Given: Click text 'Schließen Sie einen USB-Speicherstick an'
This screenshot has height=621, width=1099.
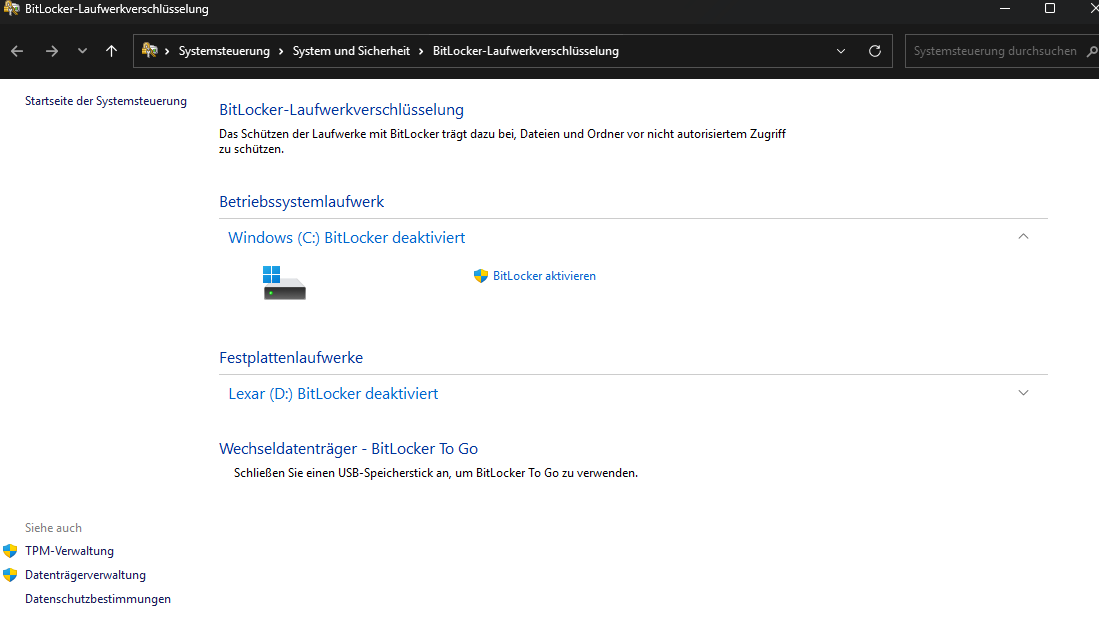Looking at the screenshot, I should tap(341, 473).
